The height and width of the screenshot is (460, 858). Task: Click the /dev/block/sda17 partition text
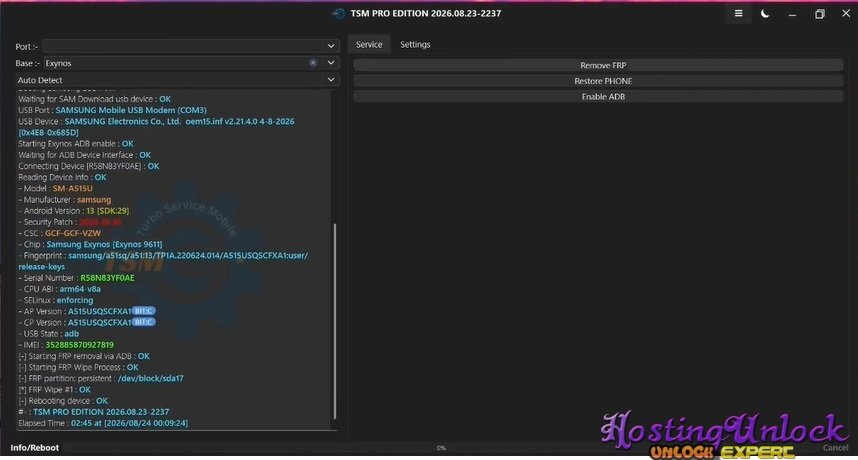150,378
